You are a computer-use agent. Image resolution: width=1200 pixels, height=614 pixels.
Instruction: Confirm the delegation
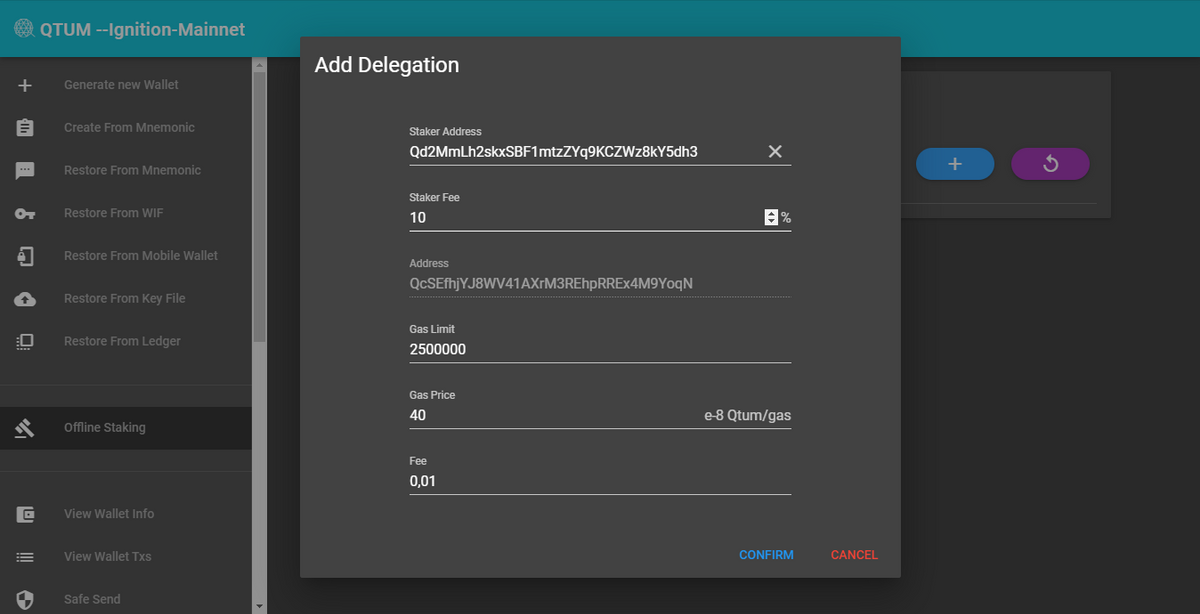[766, 555]
